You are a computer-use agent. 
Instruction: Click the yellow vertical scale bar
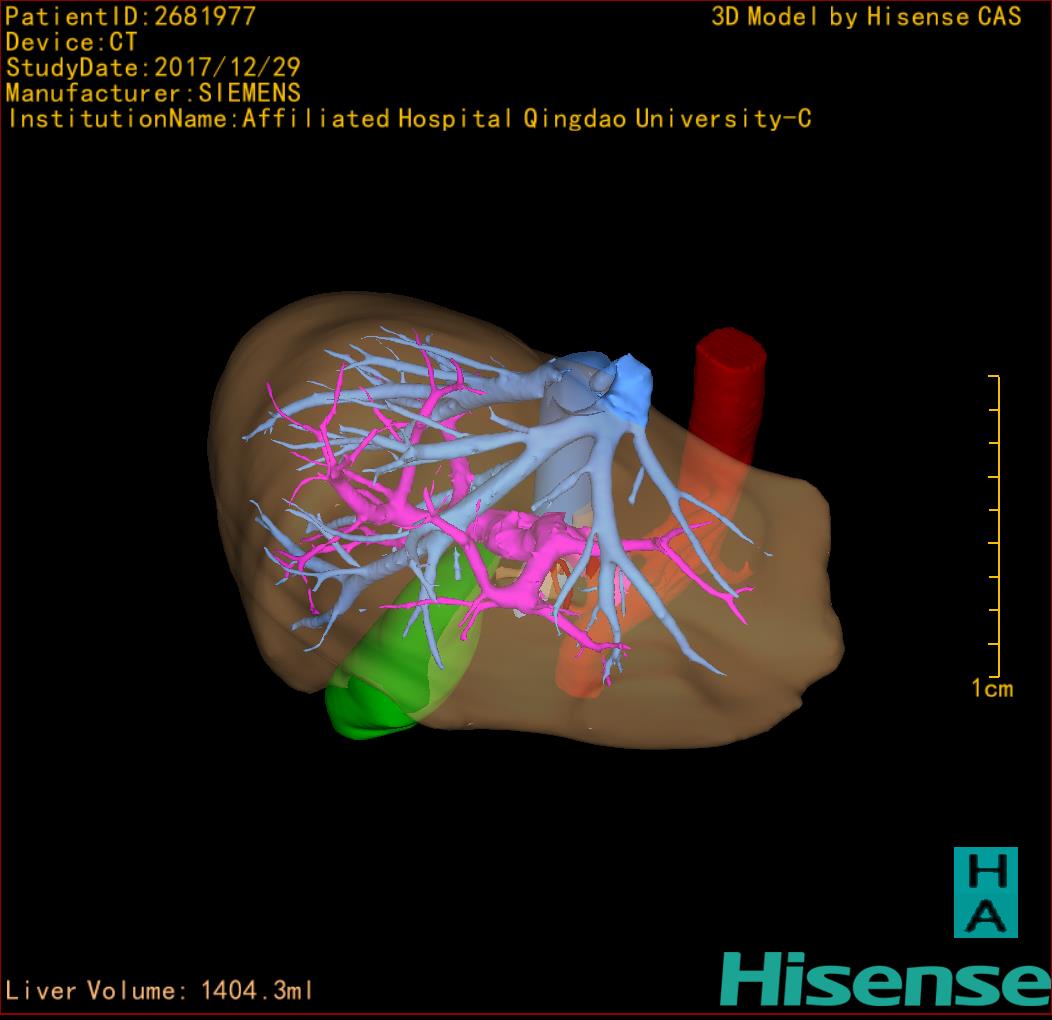pos(997,525)
